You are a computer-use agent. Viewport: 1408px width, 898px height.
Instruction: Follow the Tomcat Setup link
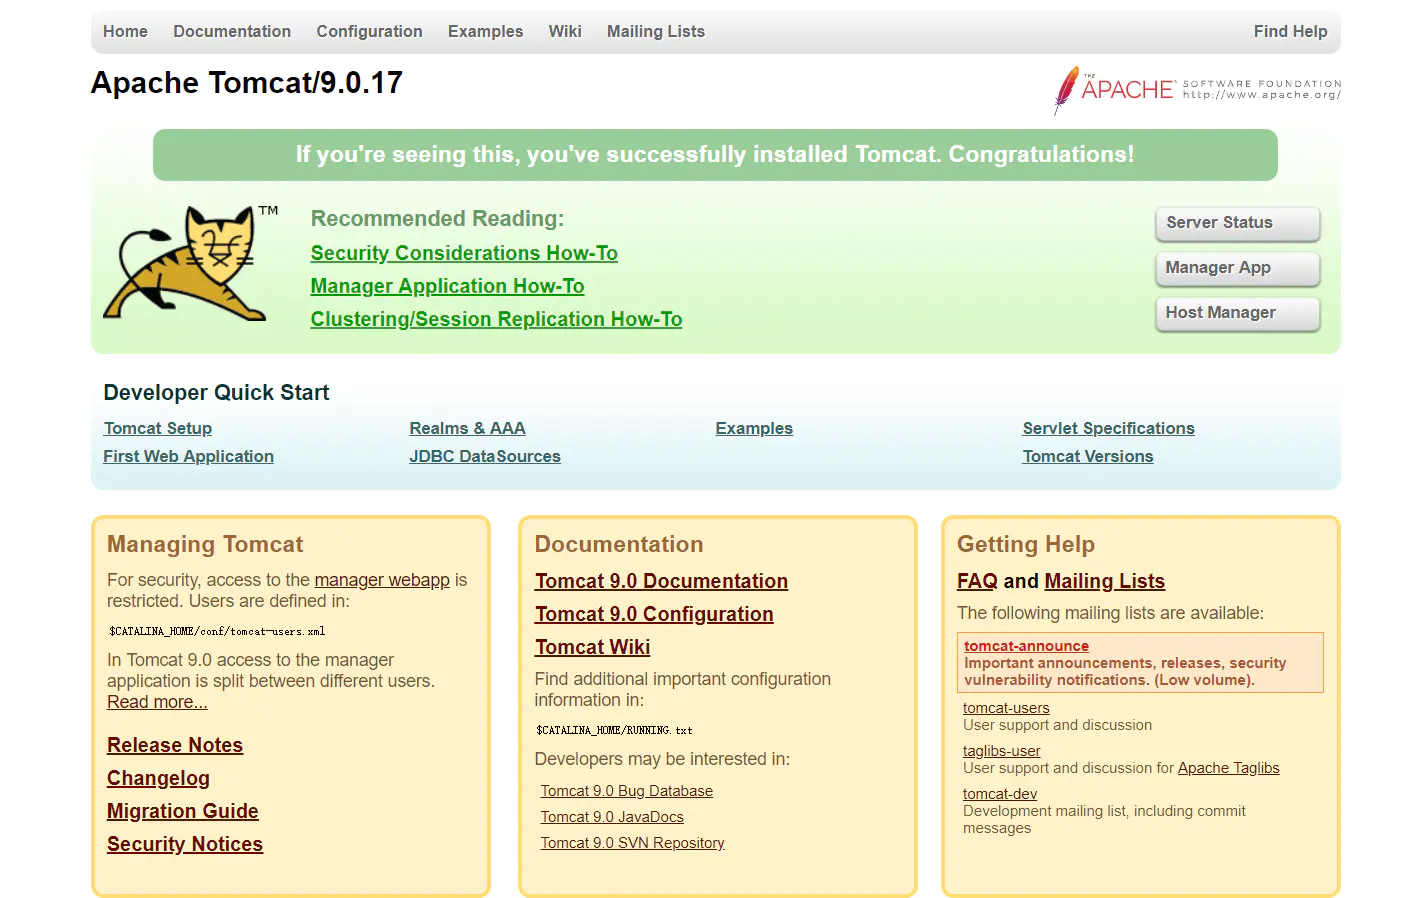[158, 428]
